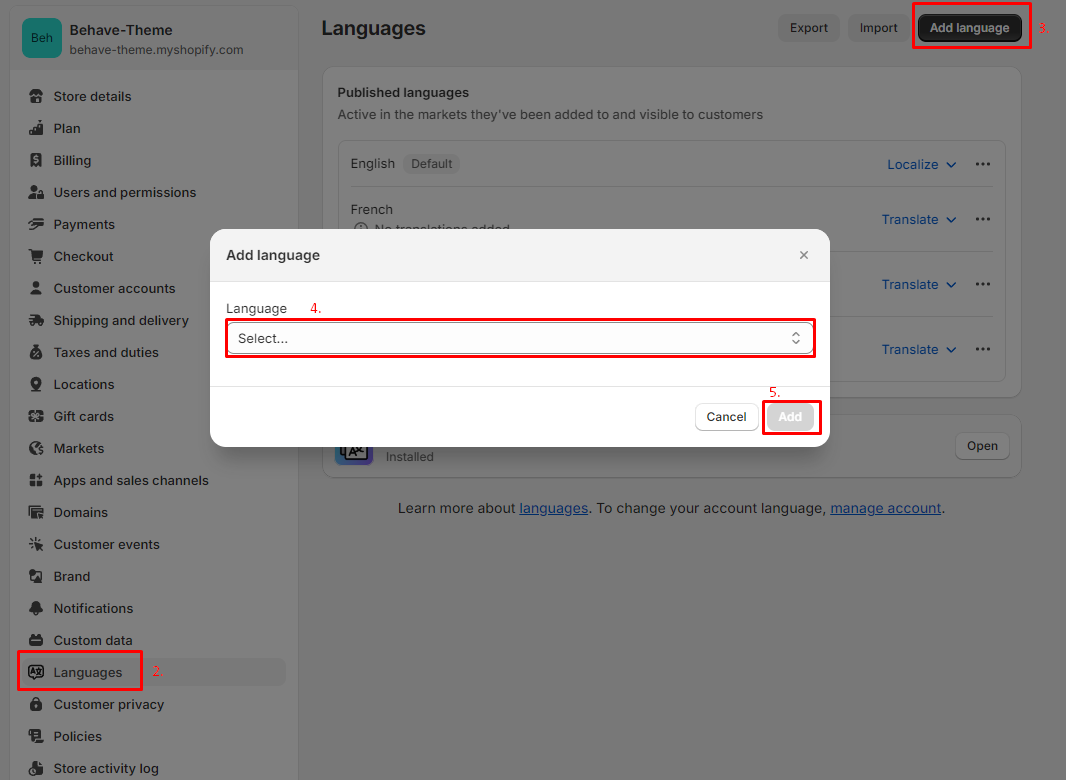Click the Custom data icon
This screenshot has height=780, width=1066.
[x=36, y=640]
